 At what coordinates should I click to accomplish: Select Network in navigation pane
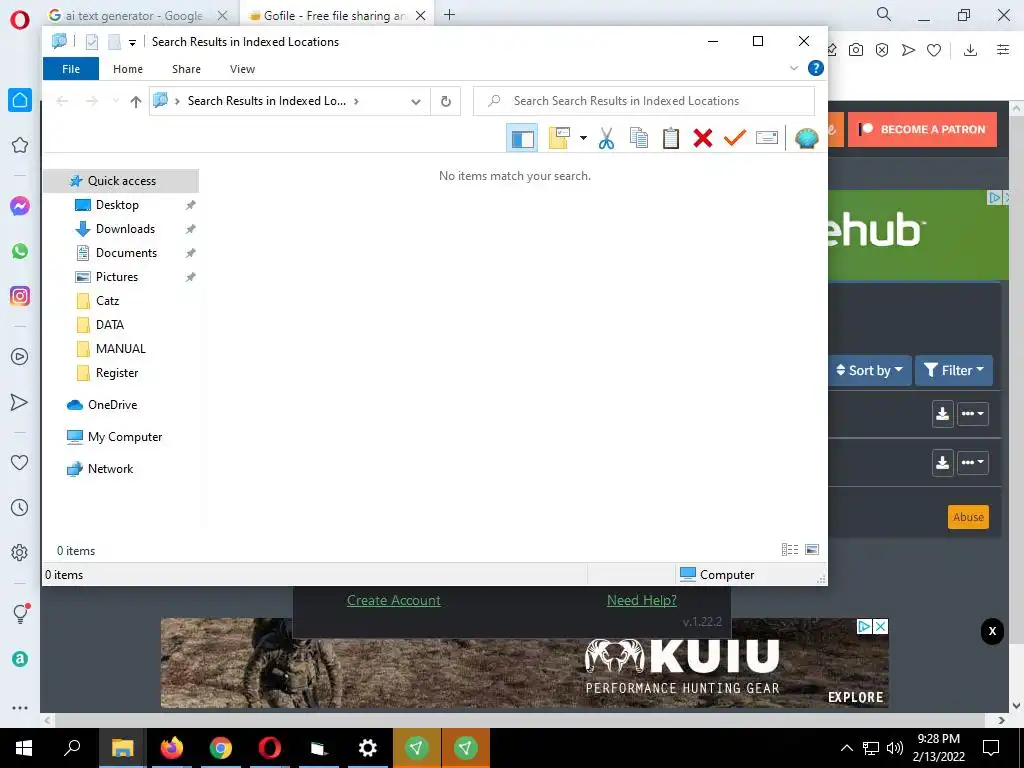click(110, 469)
